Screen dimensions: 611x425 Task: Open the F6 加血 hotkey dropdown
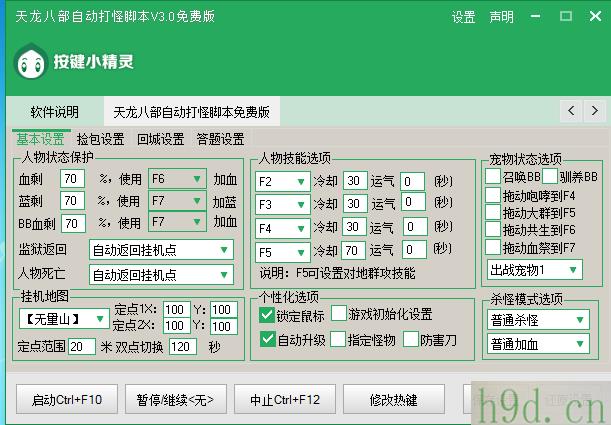177,179
